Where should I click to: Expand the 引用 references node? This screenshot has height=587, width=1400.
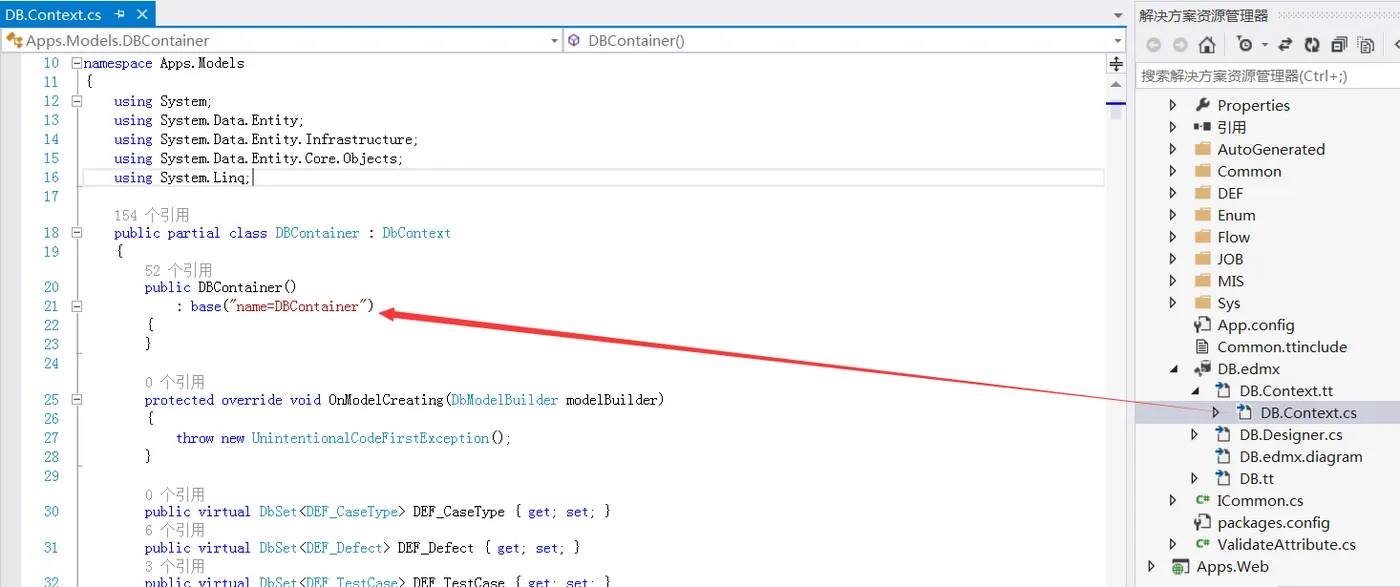[x=1173, y=127]
